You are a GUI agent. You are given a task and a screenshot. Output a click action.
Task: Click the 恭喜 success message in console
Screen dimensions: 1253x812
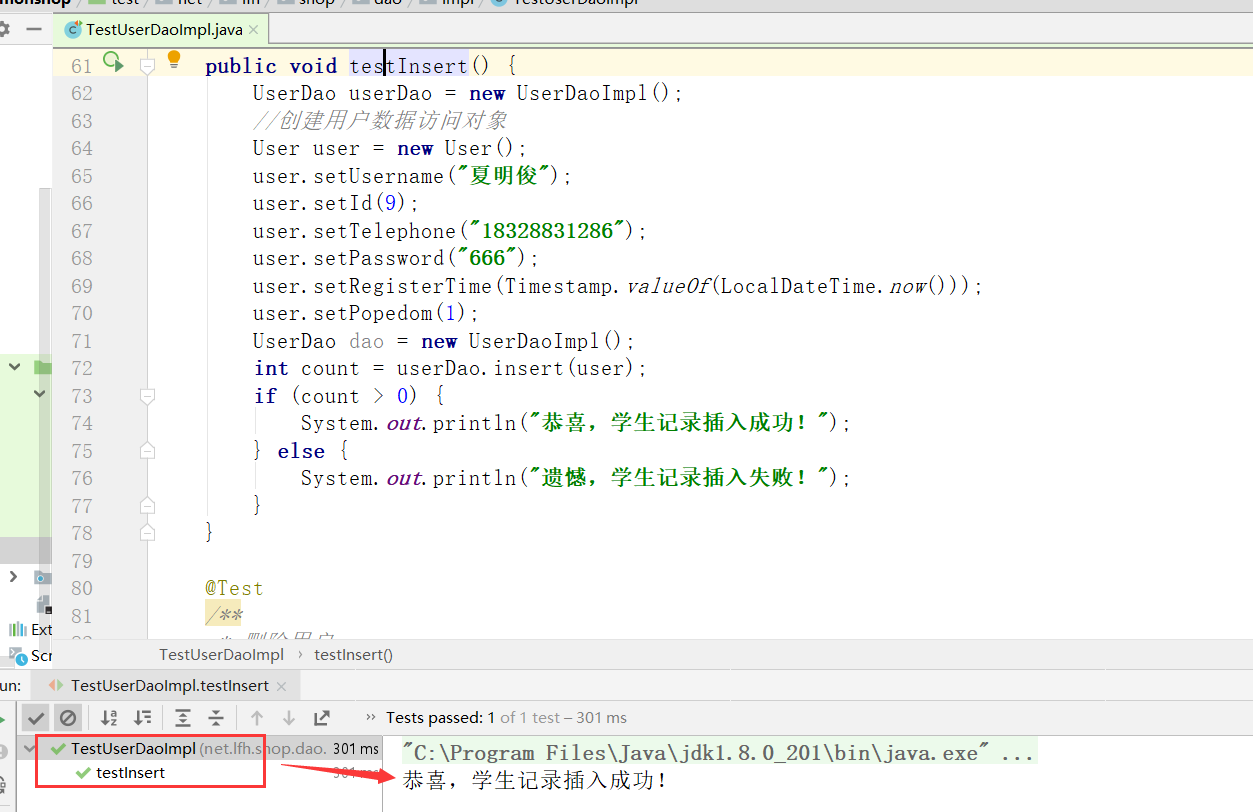(x=535, y=780)
